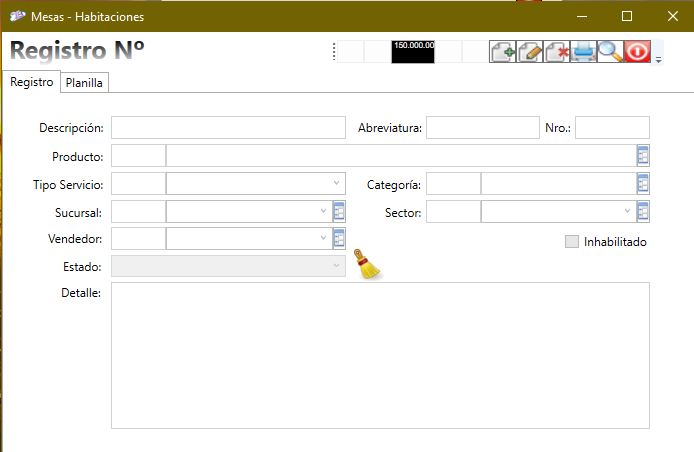Click the yellow broom clear icon
The height and width of the screenshot is (452, 694).
pyautogui.click(x=367, y=264)
